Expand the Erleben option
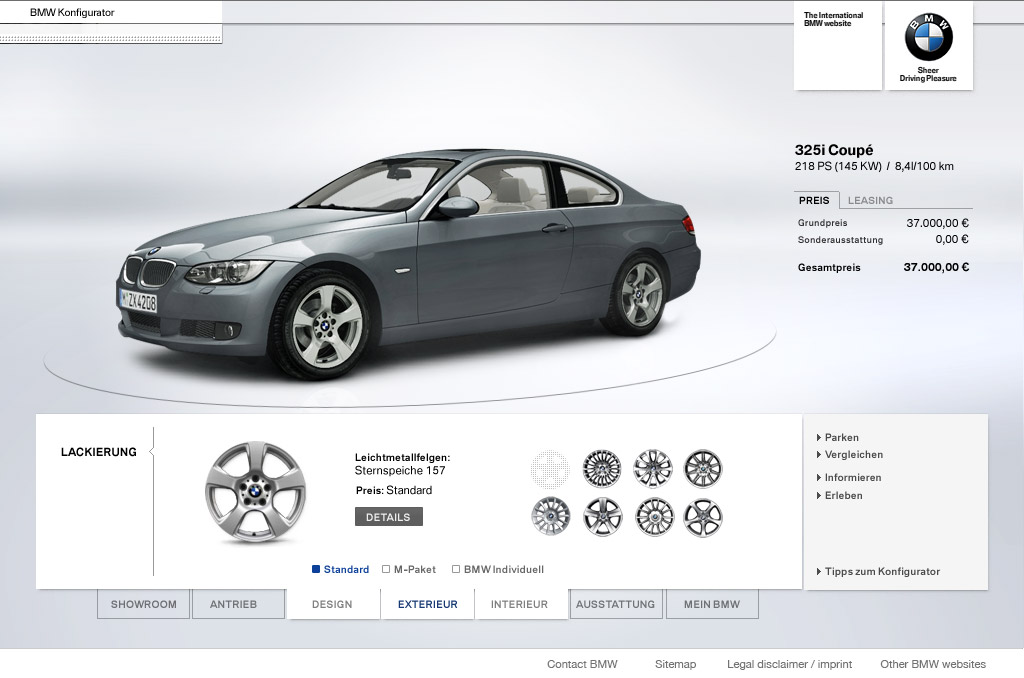The height and width of the screenshot is (678, 1024). [x=840, y=496]
